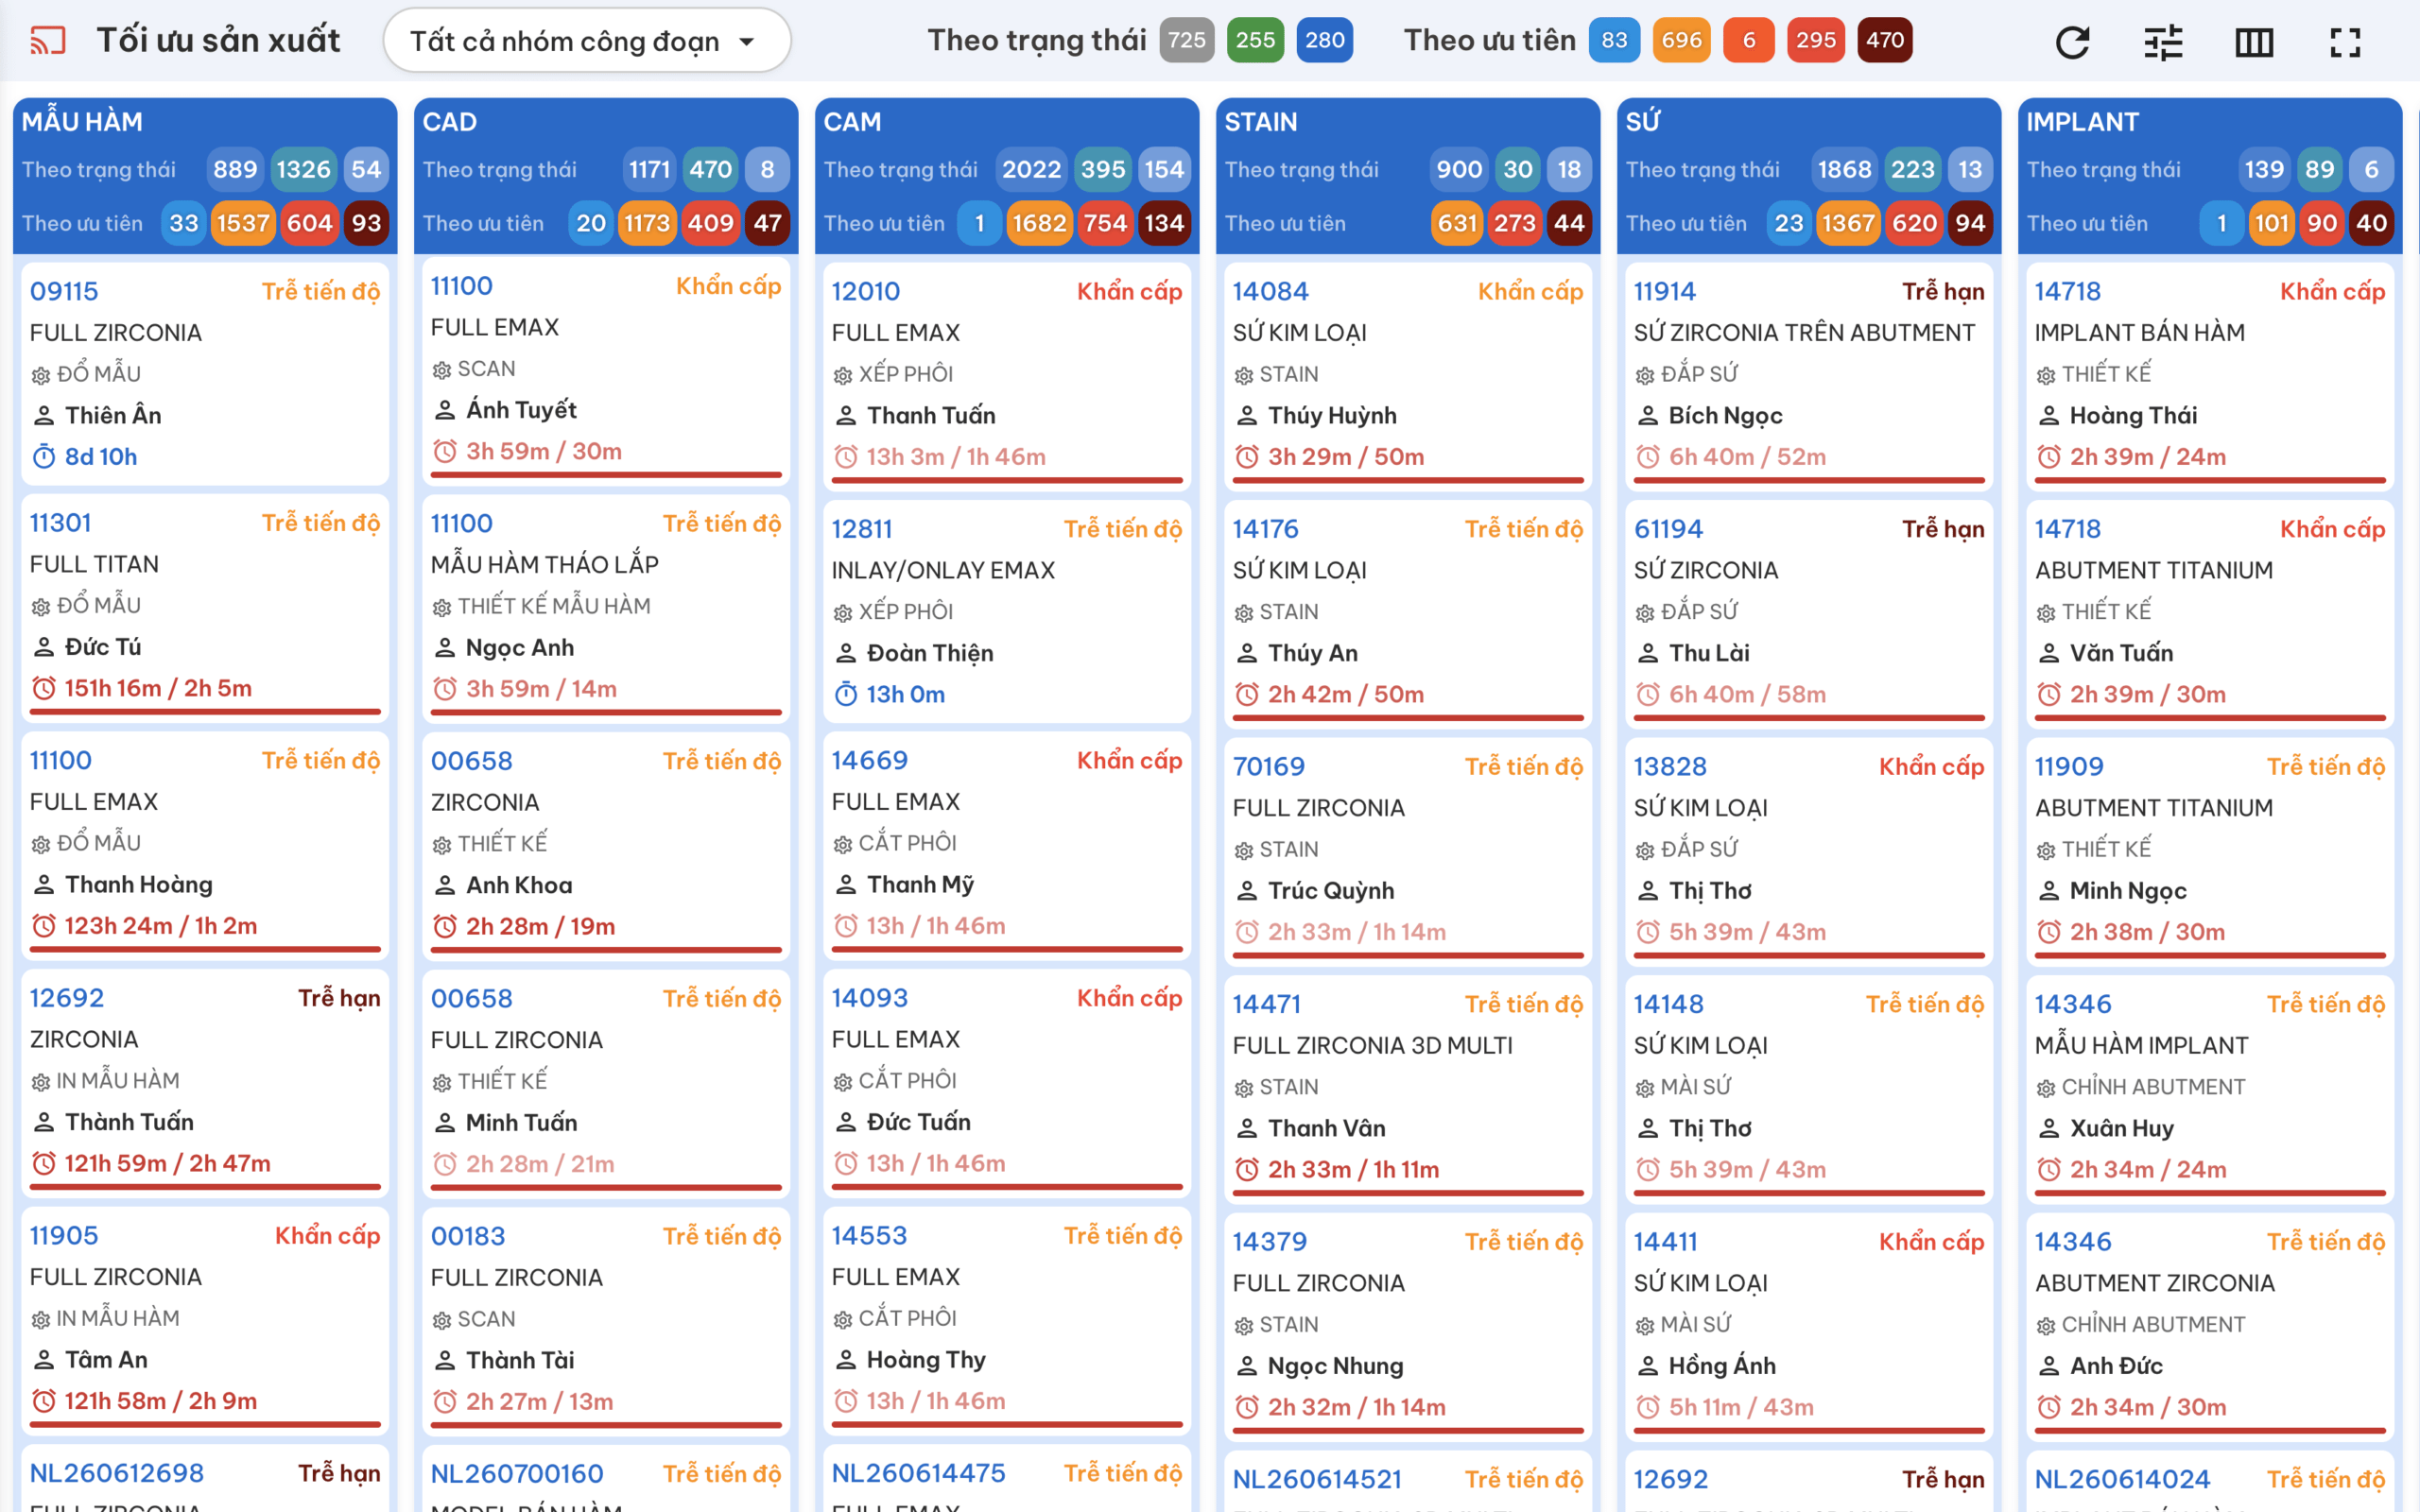Click stopwatch icon next to 8d 10h
The image size is (2420, 1512).
(44, 457)
